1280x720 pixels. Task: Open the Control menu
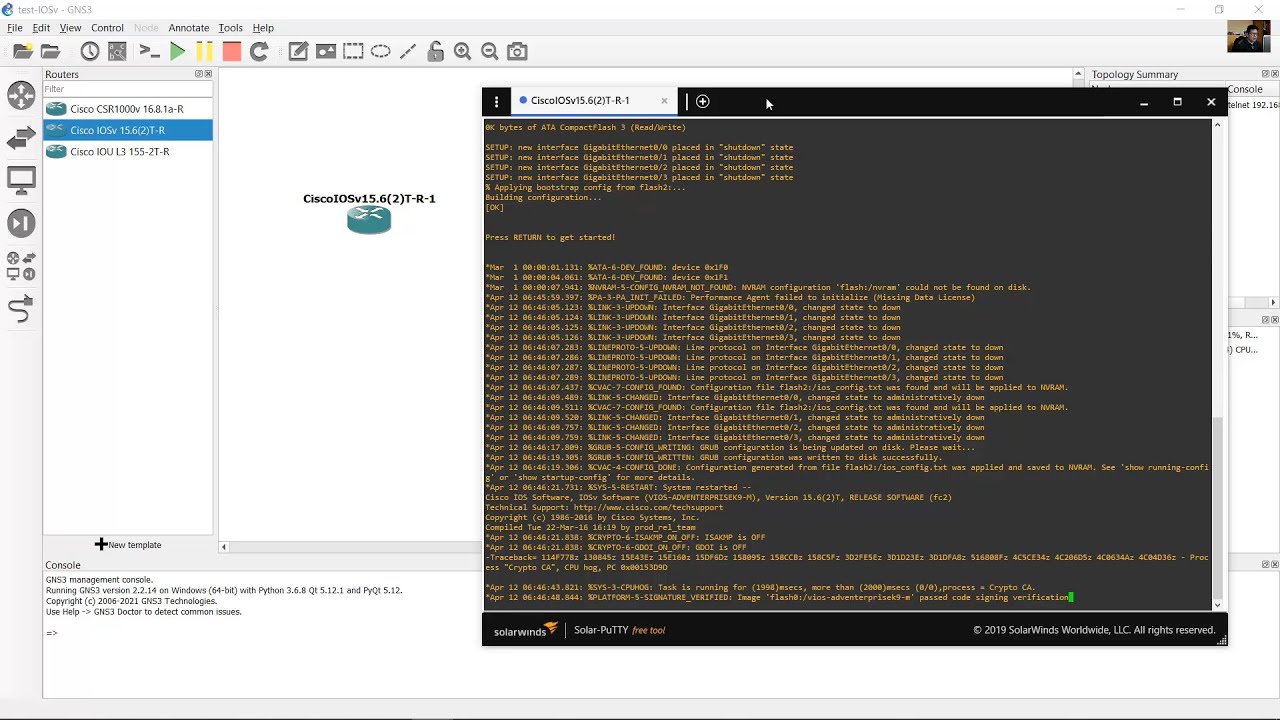(x=107, y=28)
